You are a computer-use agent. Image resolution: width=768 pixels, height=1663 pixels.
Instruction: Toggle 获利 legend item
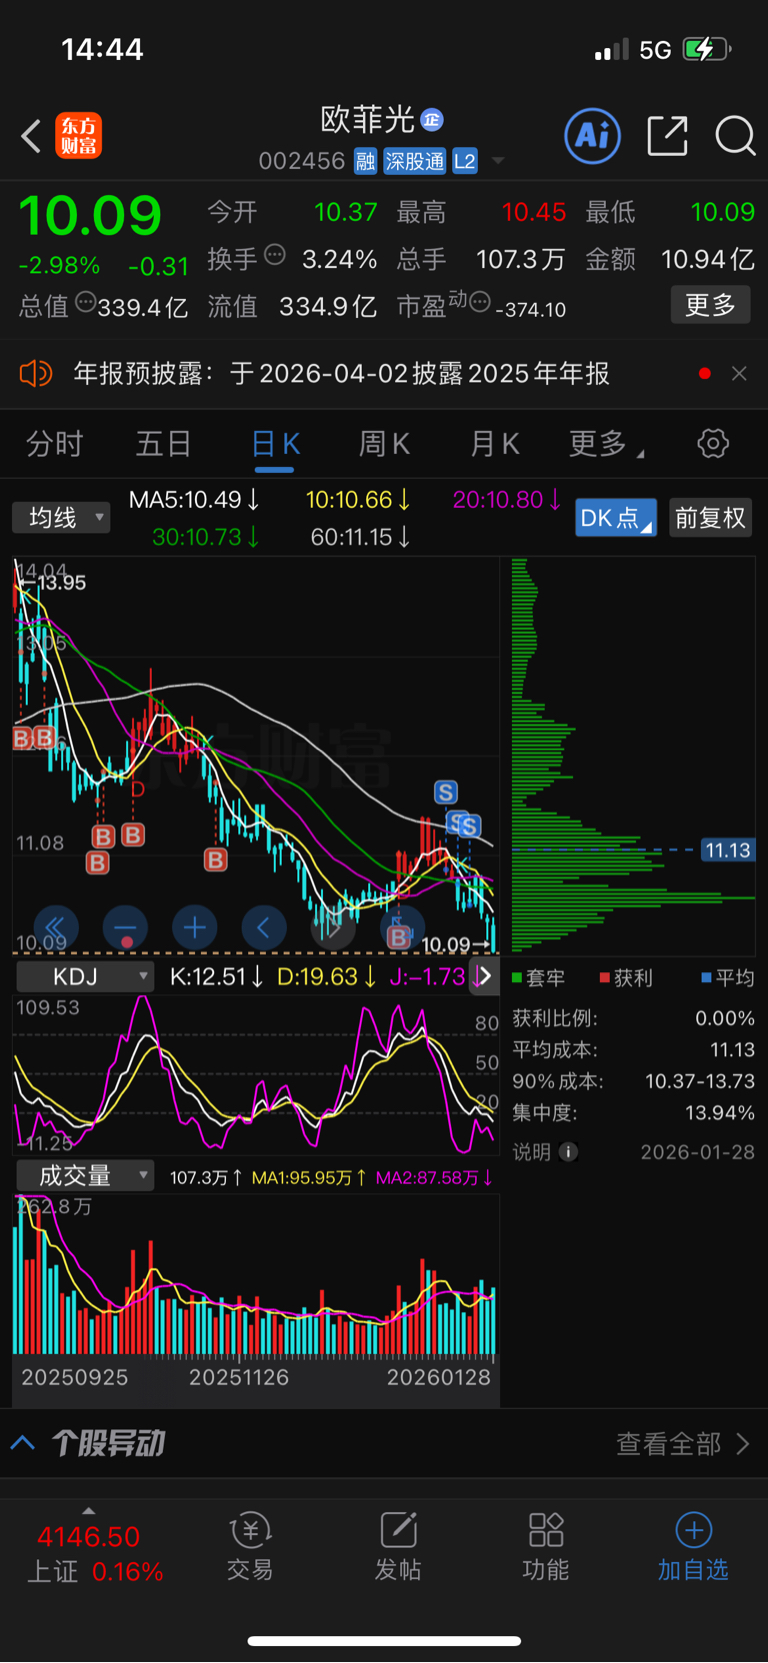pyautogui.click(x=626, y=978)
